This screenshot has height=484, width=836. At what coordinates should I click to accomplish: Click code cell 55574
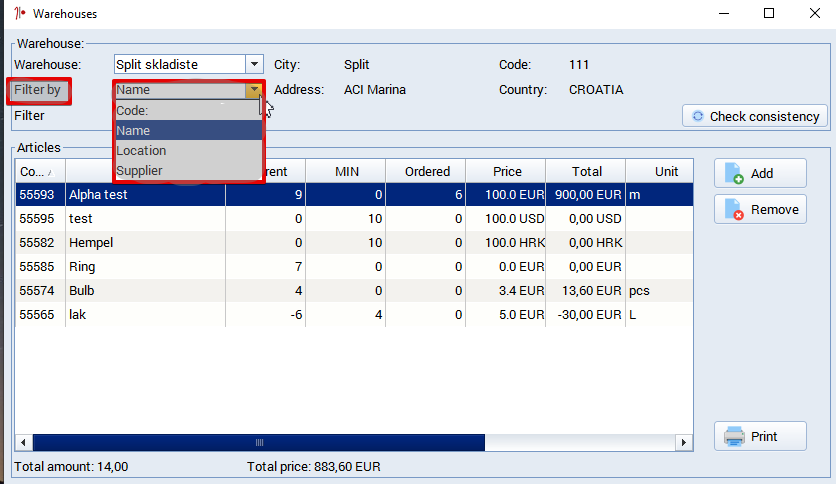coord(40,291)
